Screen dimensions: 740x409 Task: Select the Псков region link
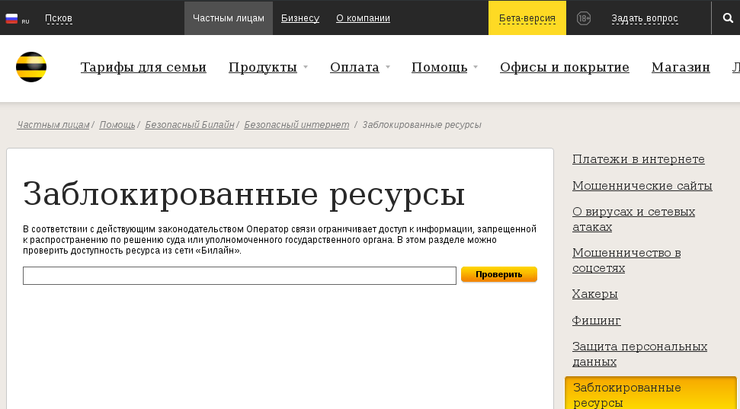click(58, 18)
